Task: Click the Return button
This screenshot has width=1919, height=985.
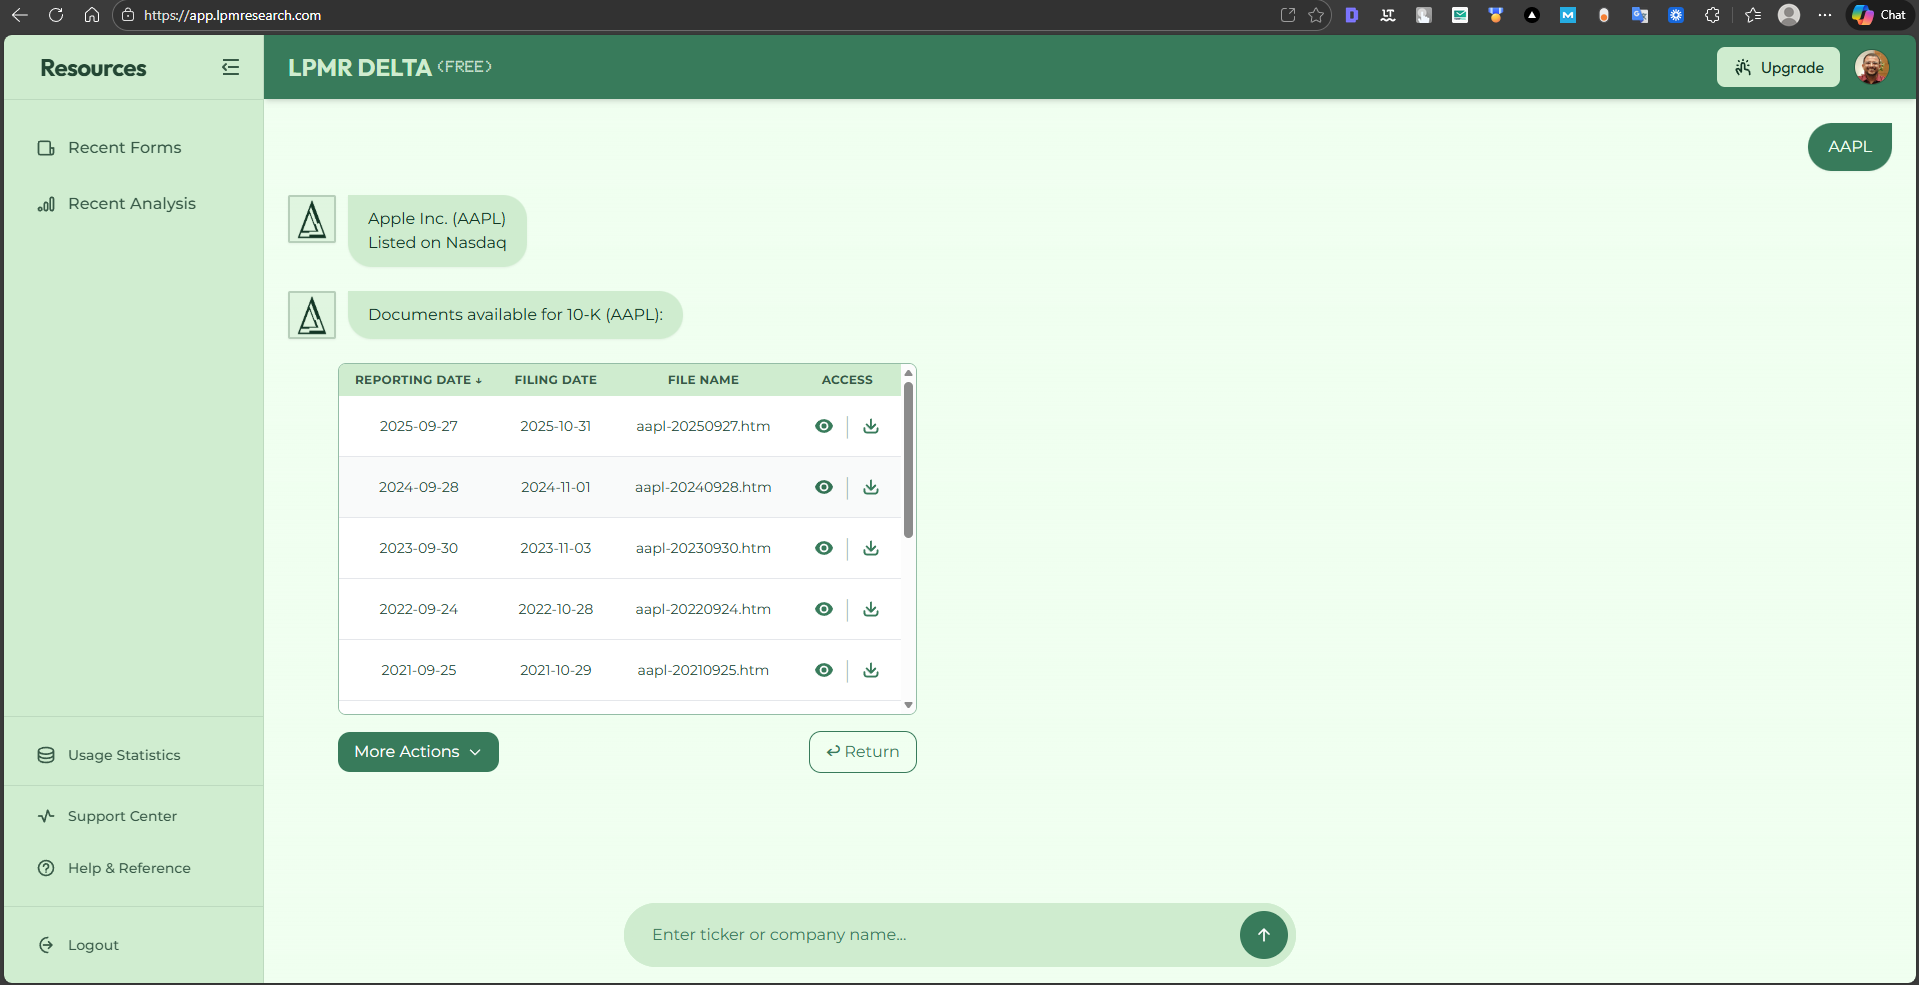Action: tap(862, 751)
